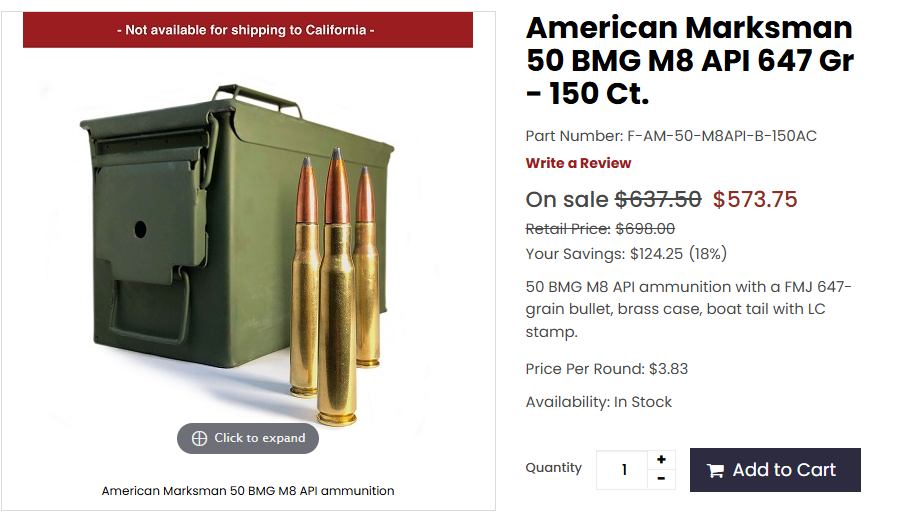Click the sale price $573.75
Viewport: 903px width, 520px height.
[754, 199]
